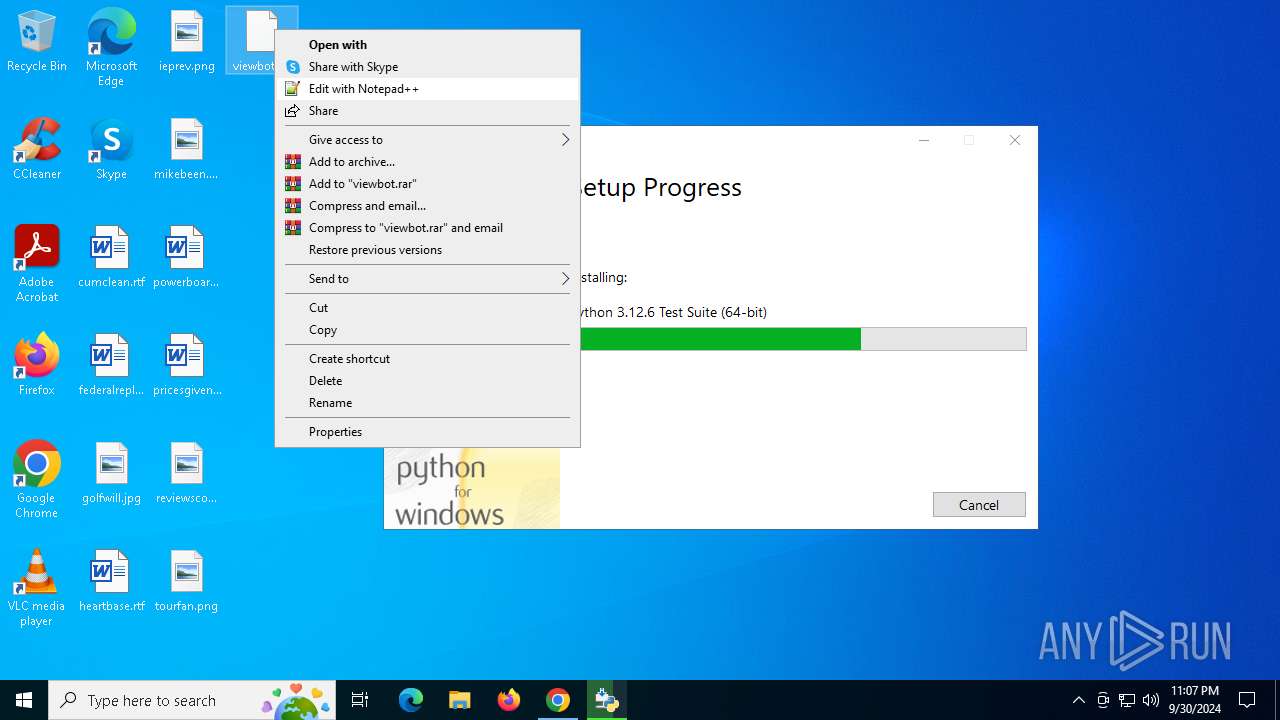
Task: Open Skype desktop shortcut
Action: coord(111,150)
